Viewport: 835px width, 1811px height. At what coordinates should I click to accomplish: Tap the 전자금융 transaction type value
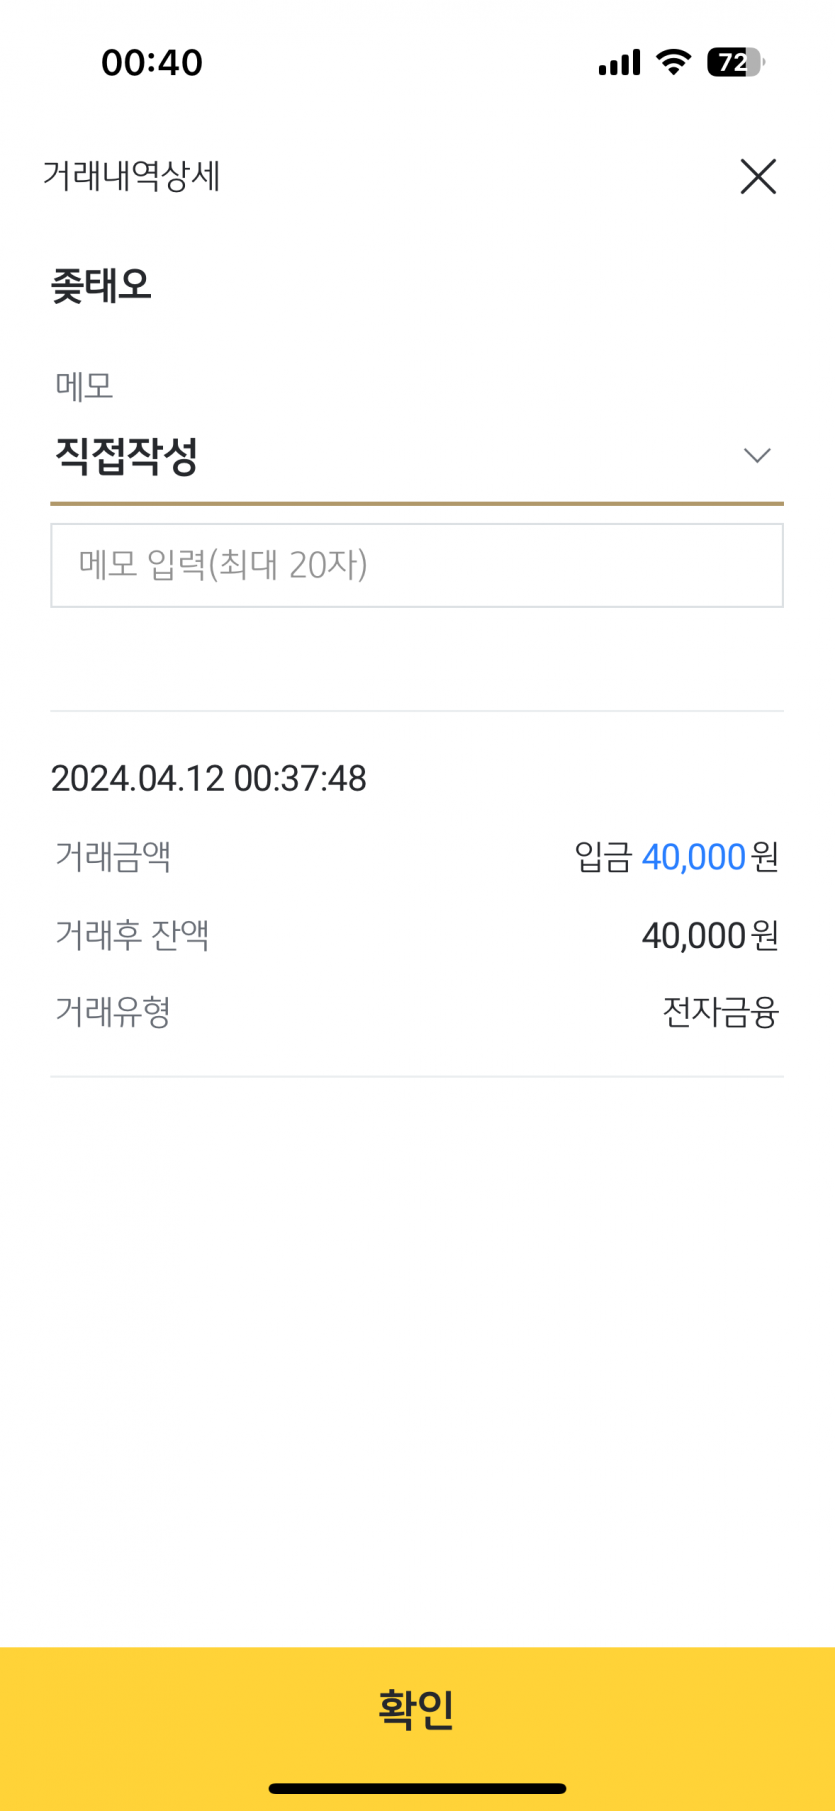point(720,1013)
